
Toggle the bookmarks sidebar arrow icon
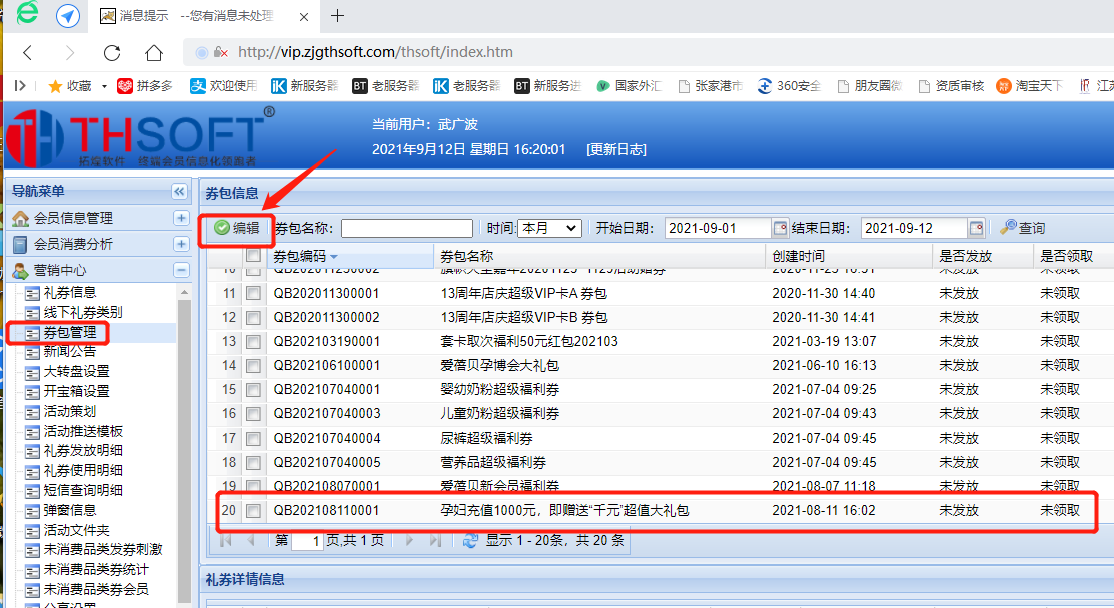tap(20, 86)
